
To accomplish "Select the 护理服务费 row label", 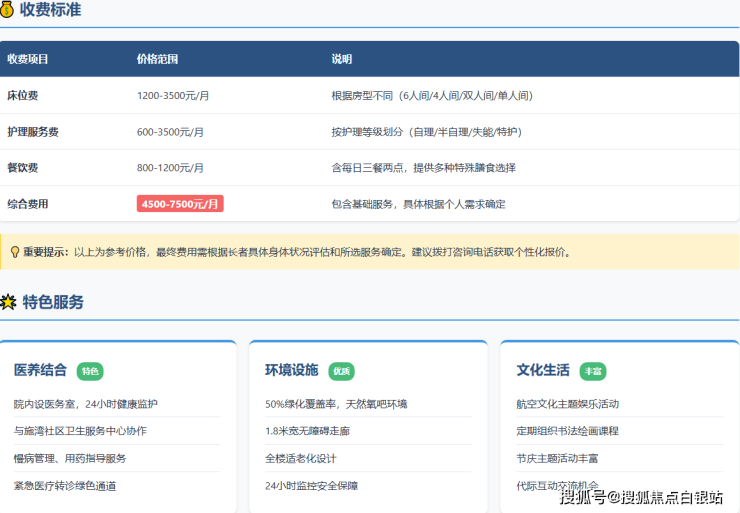I will coord(33,132).
